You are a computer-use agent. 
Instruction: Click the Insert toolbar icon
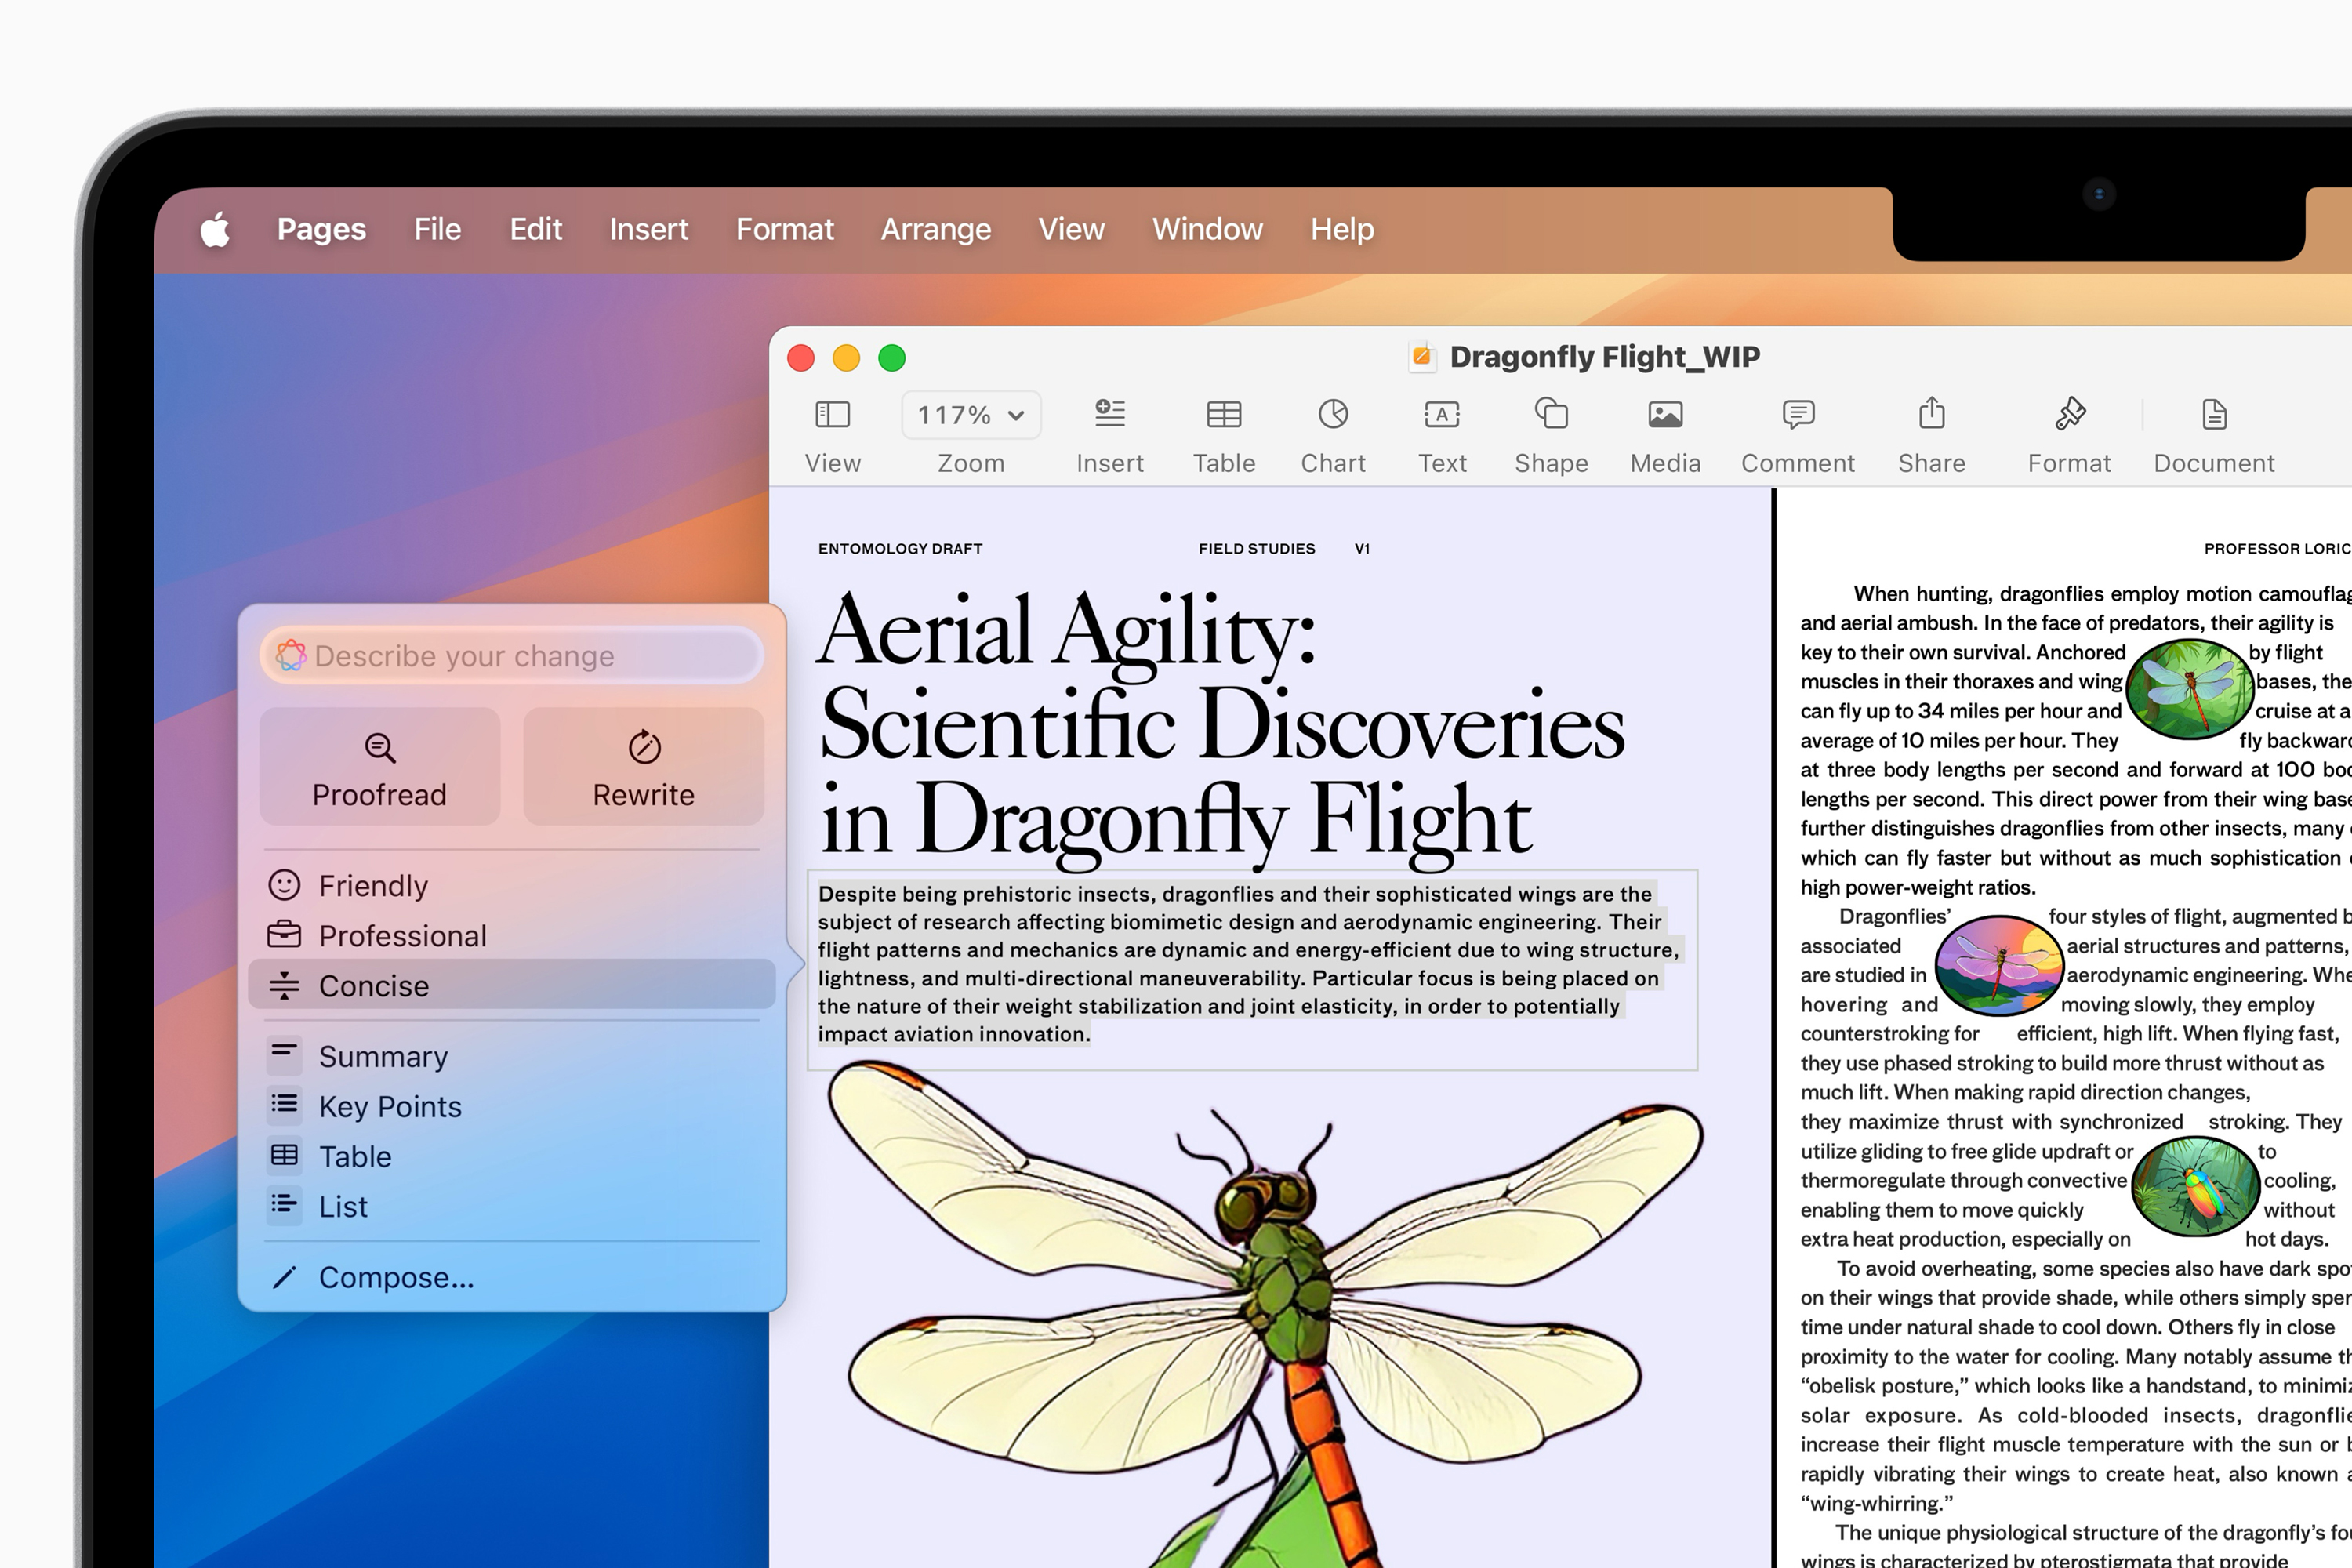tap(1109, 414)
